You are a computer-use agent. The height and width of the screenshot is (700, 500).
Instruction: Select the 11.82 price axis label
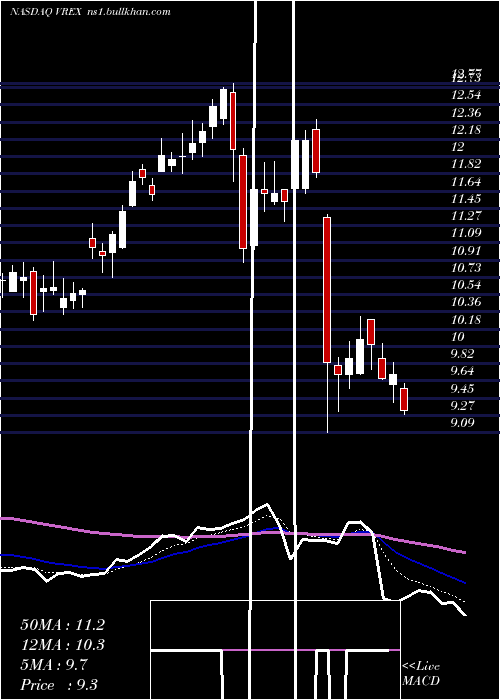tap(466, 164)
